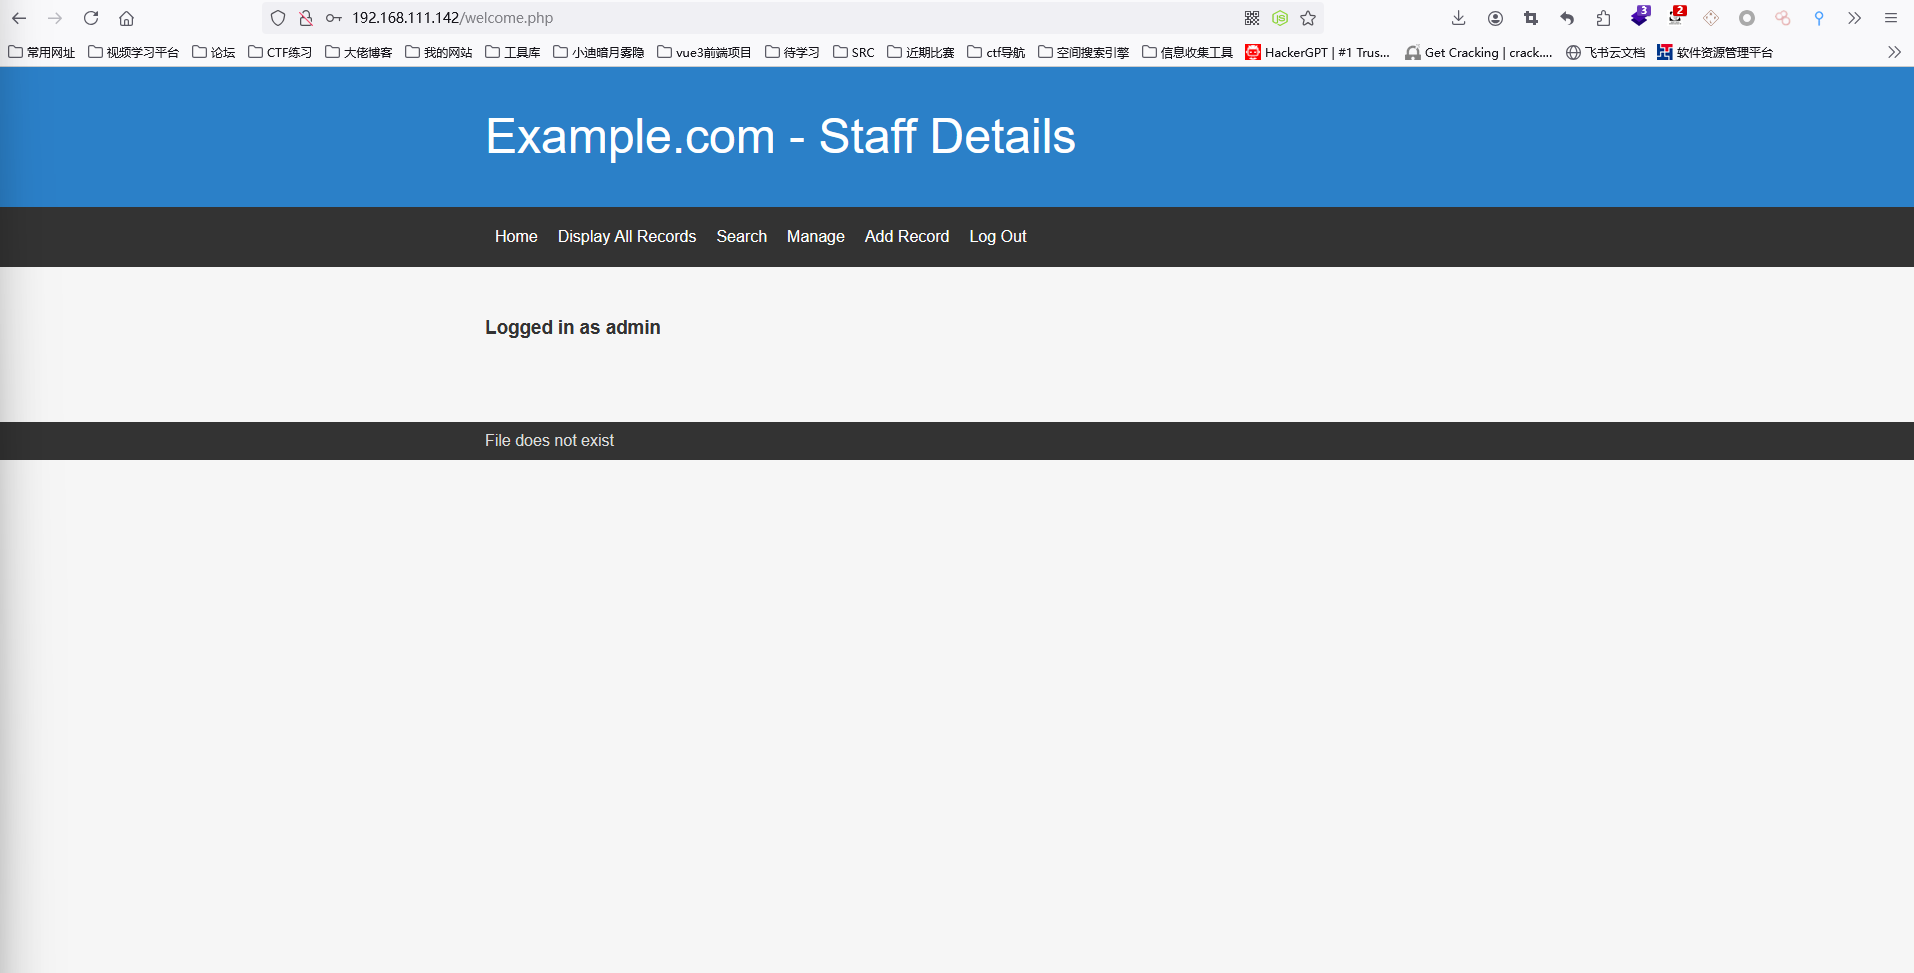Viewport: 1914px width, 973px height.
Task: Open the downloads panel
Action: 1459,18
